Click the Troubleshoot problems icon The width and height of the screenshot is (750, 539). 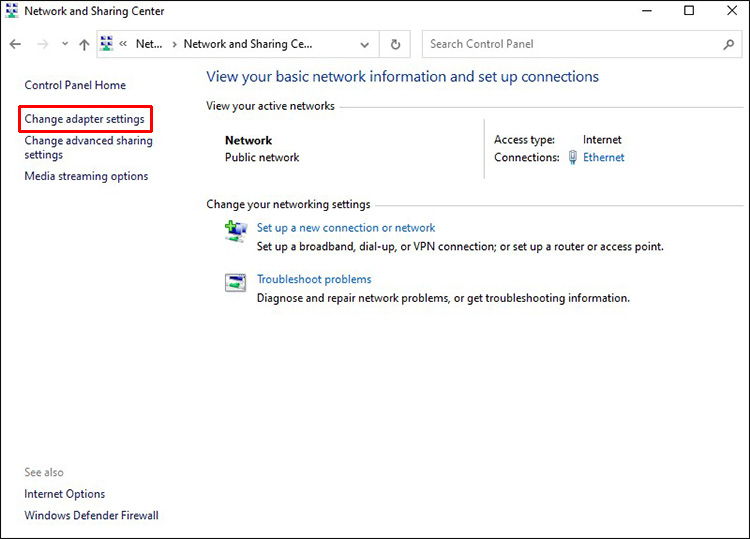coord(236,282)
